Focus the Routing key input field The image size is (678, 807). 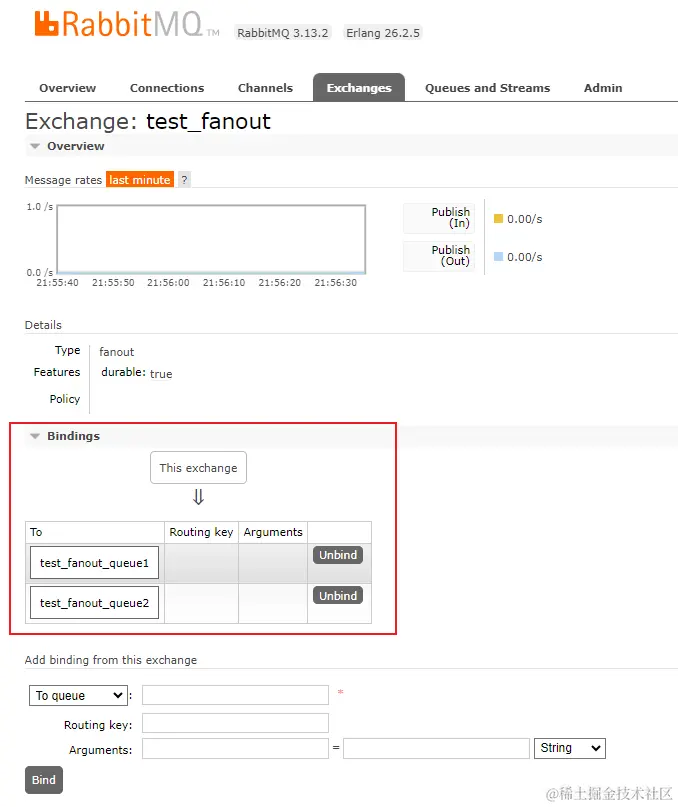(235, 723)
